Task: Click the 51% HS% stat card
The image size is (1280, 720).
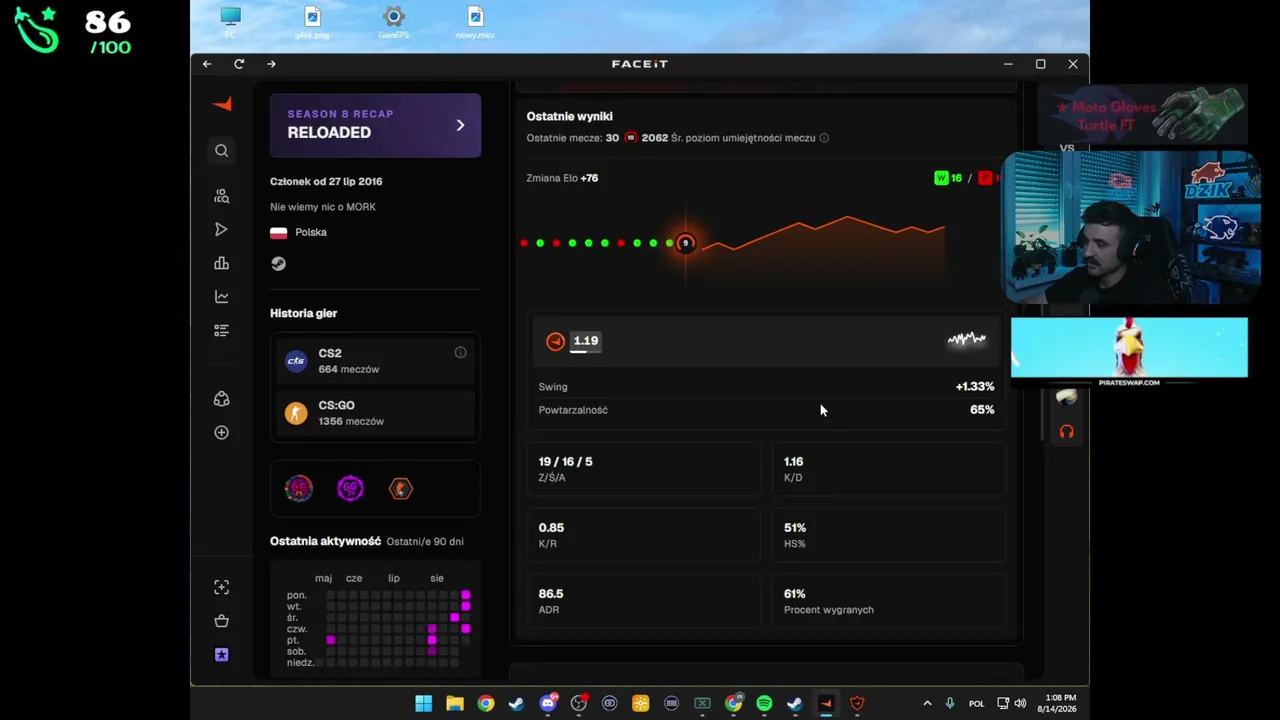Action: pyautogui.click(x=889, y=535)
